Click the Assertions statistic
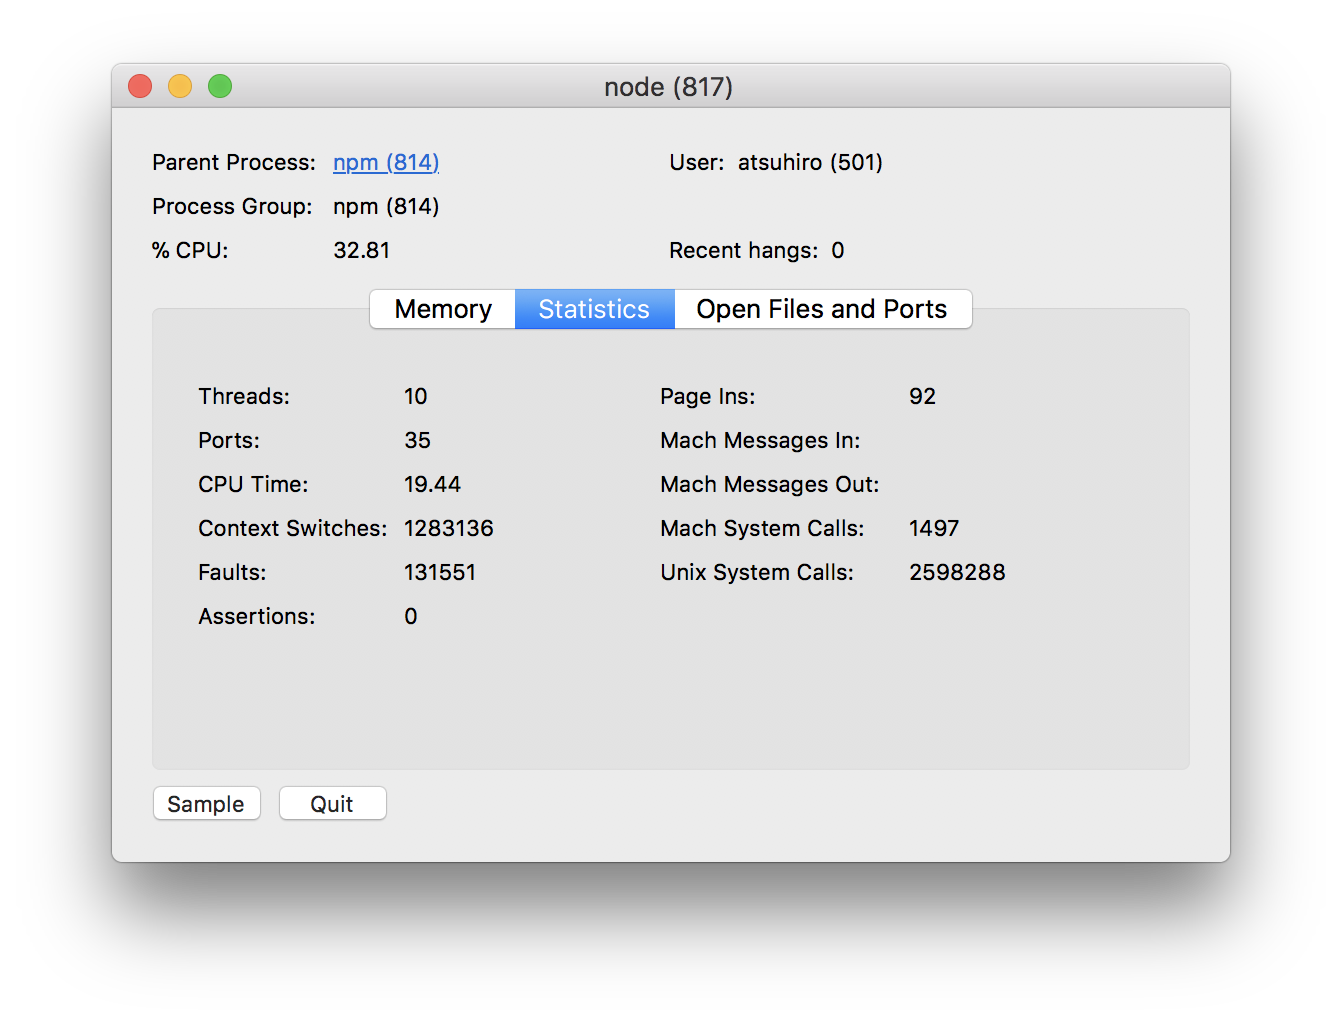1342x1022 pixels. 410,616
